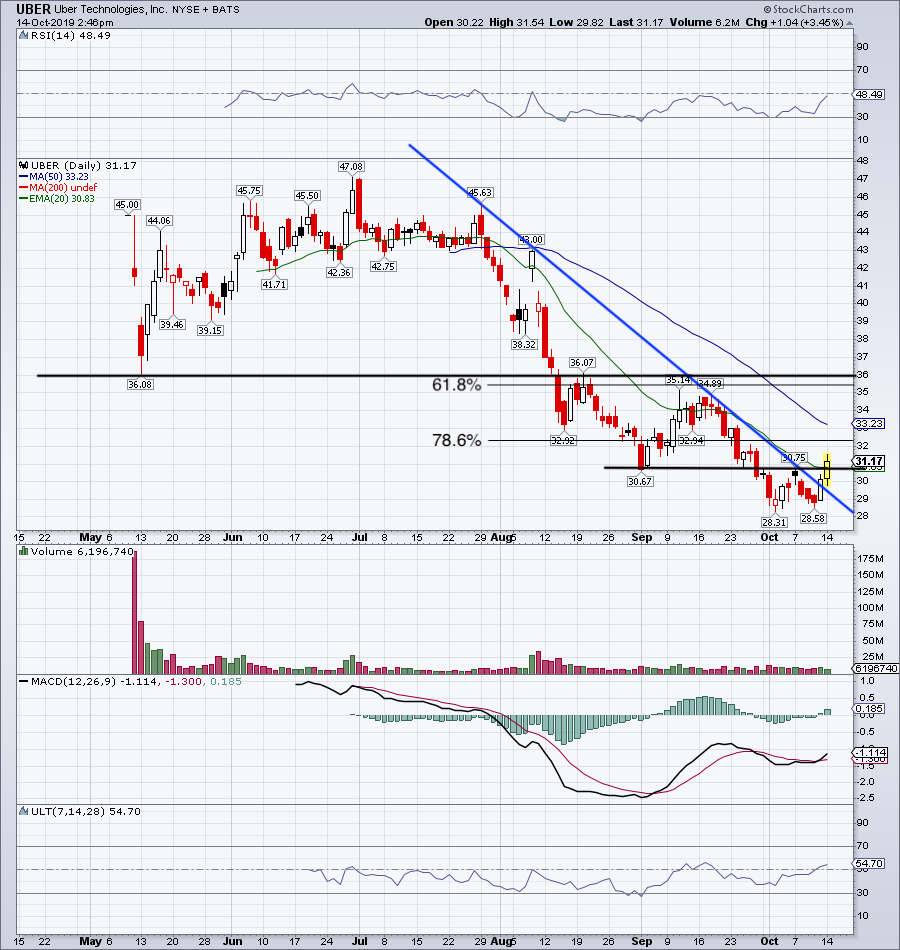Viewport: 900px width, 950px height.
Task: Click the MA(200) undef legend entry
Action: tap(58, 188)
